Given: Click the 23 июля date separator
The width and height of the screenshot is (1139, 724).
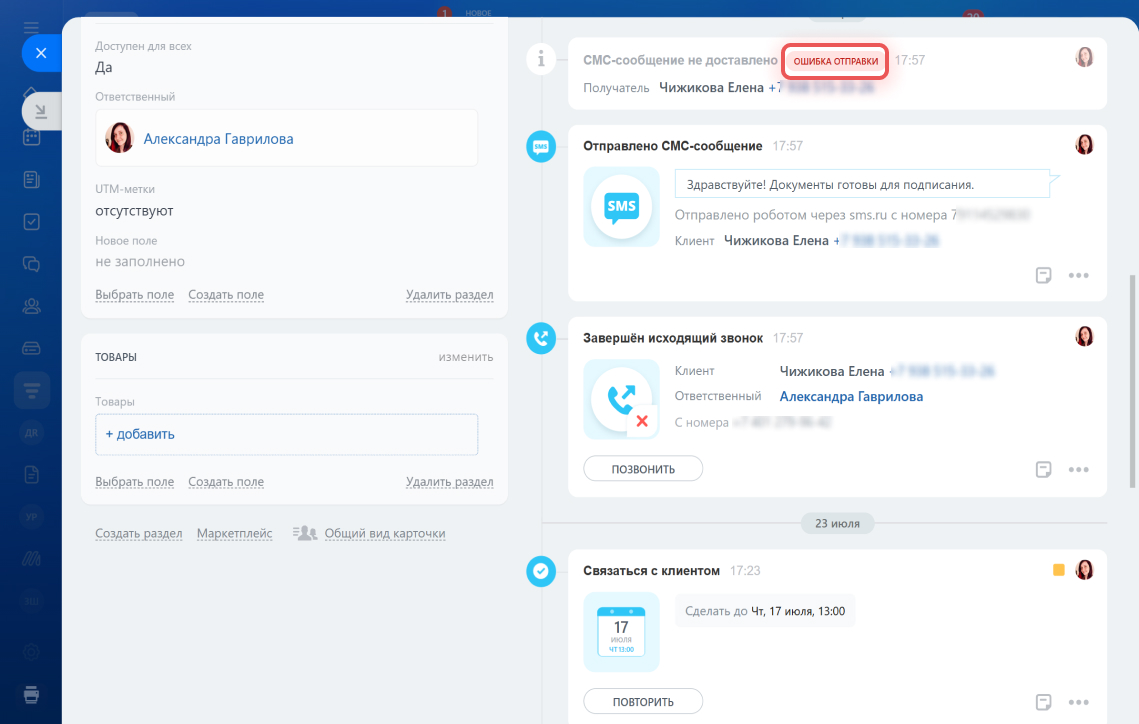Looking at the screenshot, I should click(x=837, y=523).
